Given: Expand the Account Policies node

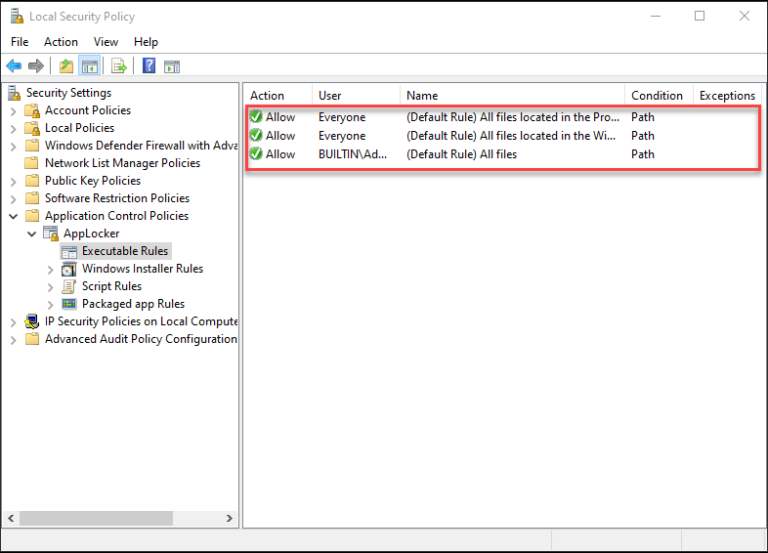Looking at the screenshot, I should tap(14, 111).
